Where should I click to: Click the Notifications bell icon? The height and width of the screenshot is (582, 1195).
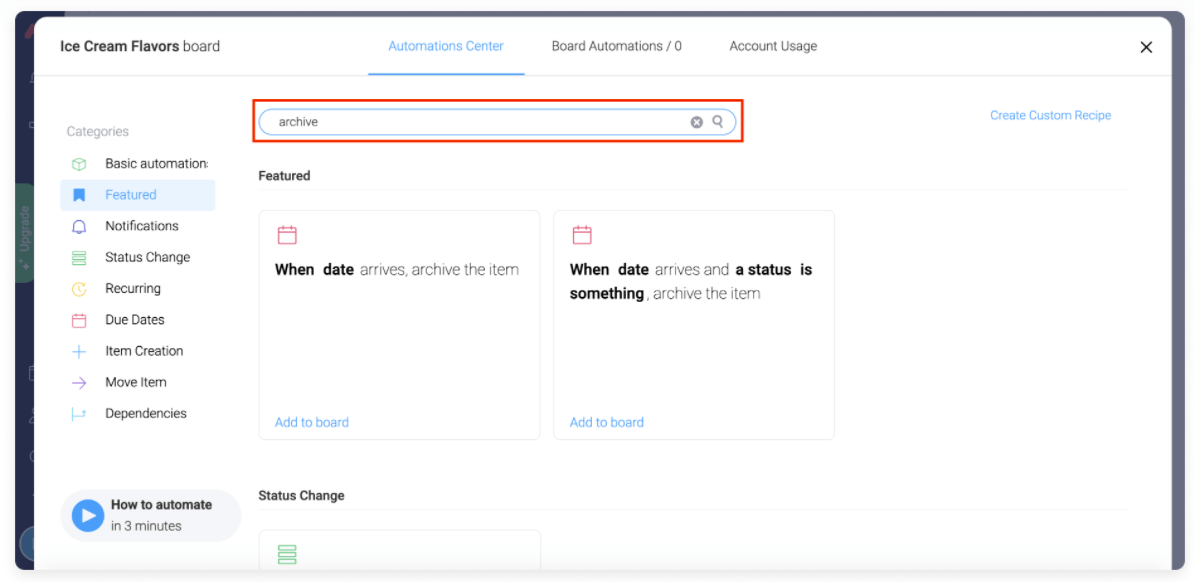pos(79,227)
